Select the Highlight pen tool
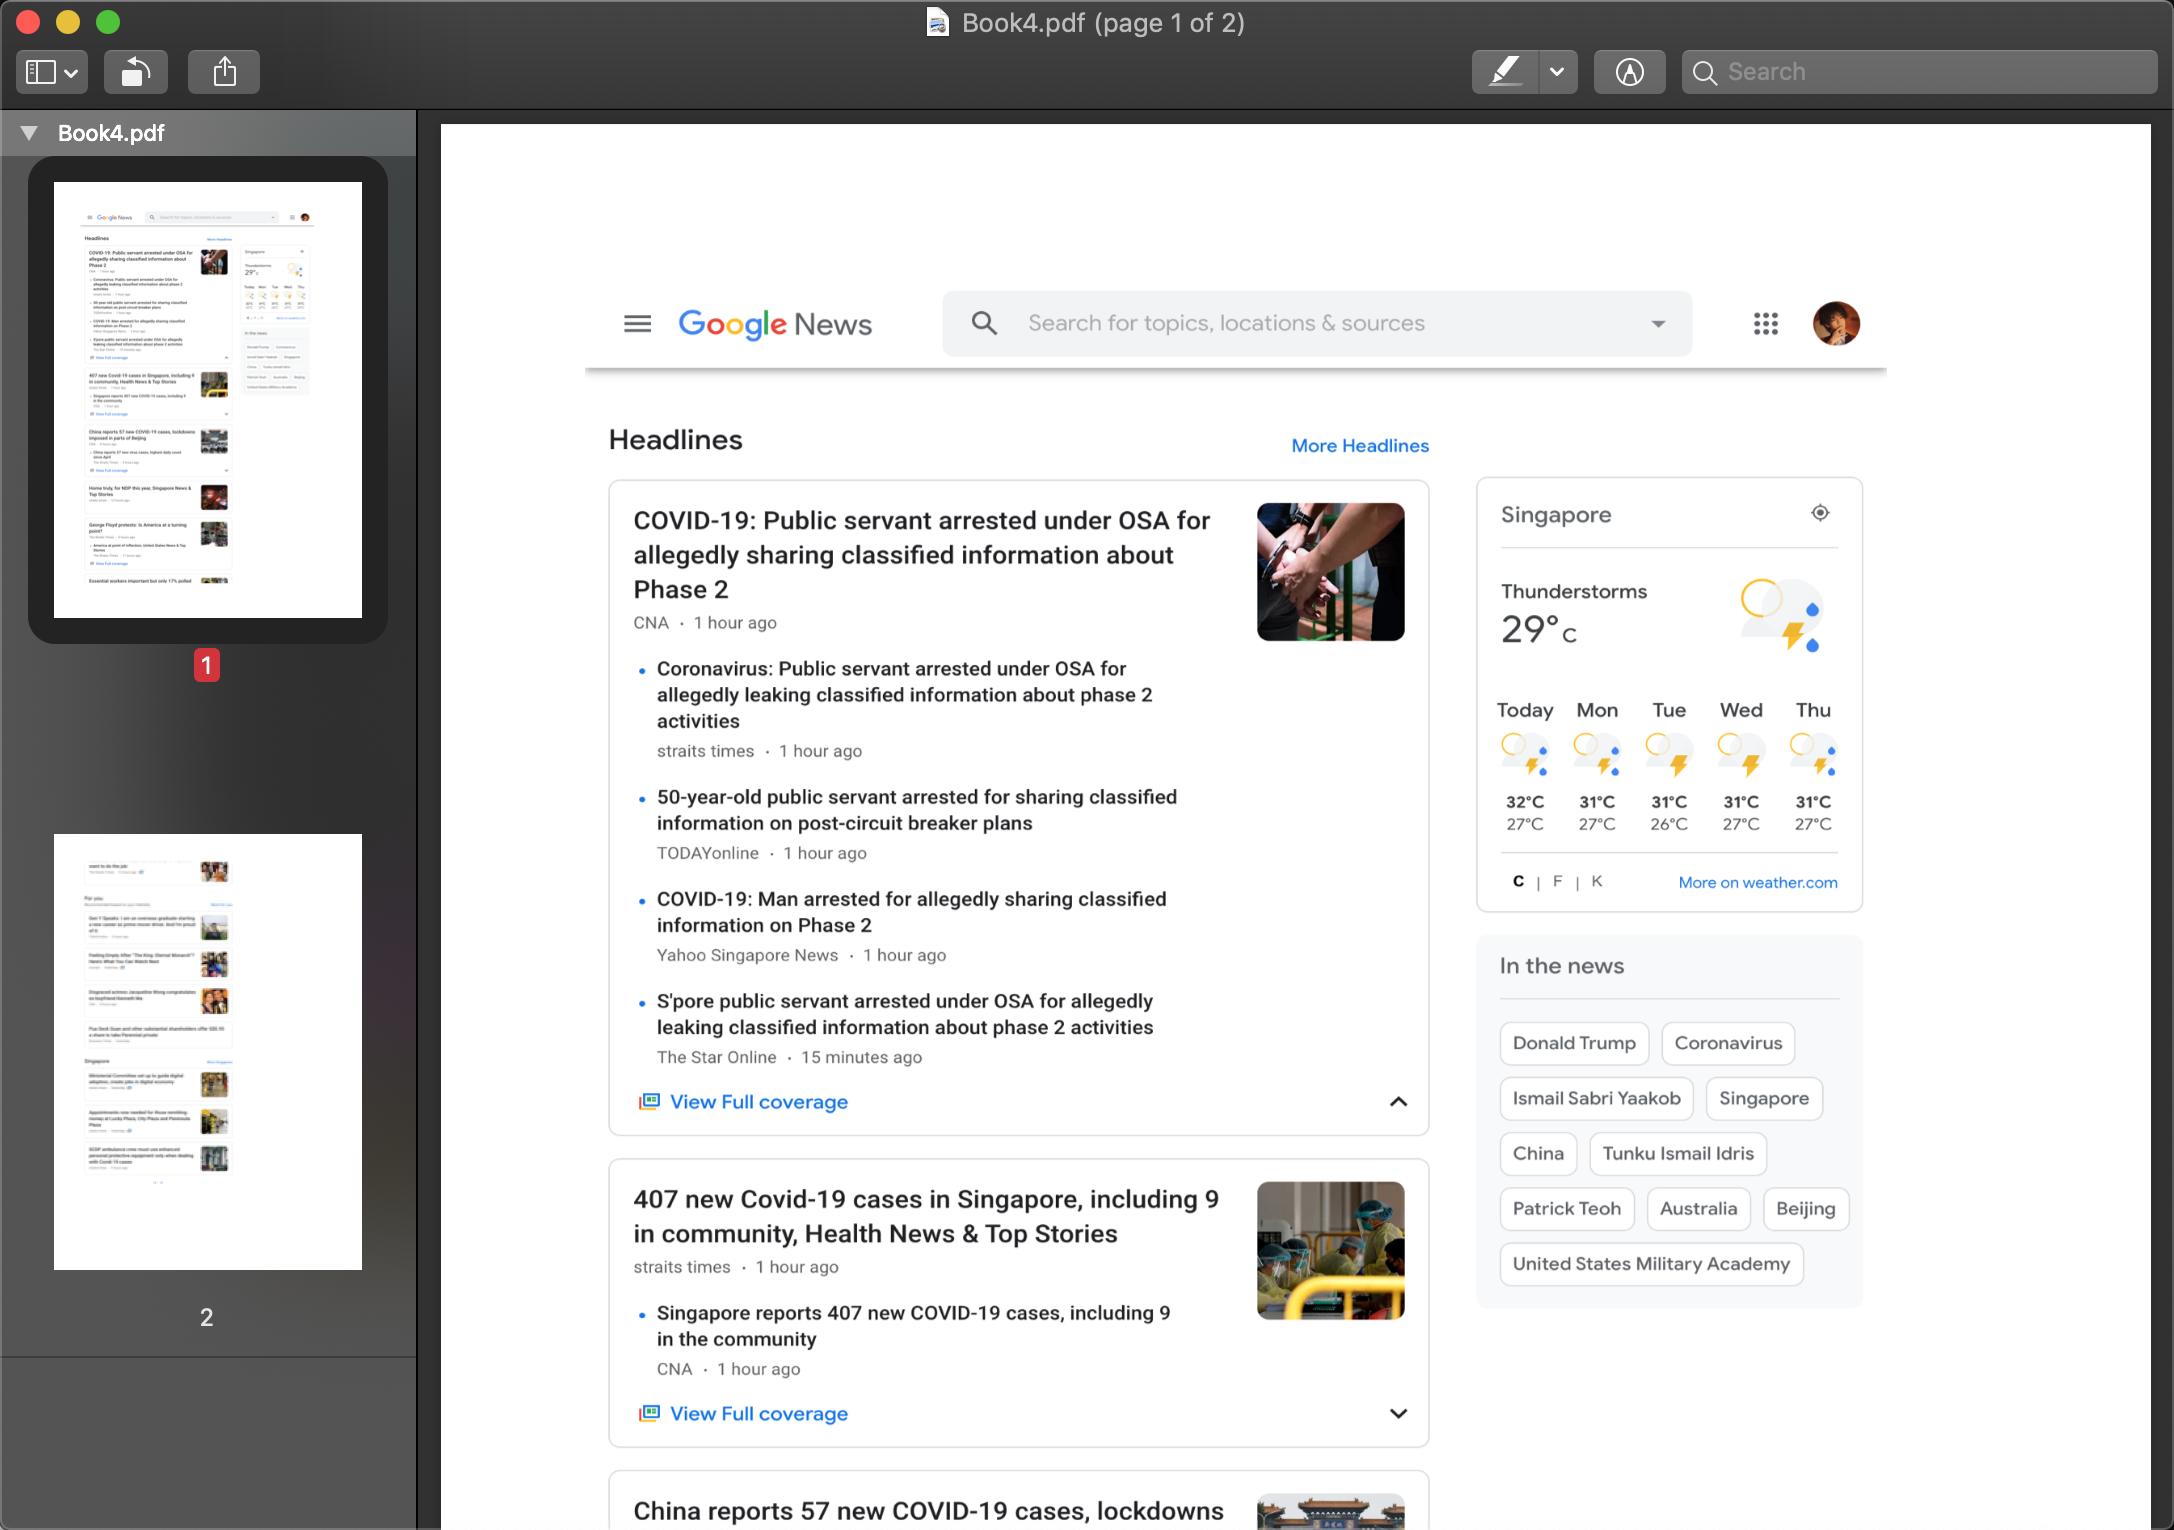The height and width of the screenshot is (1530, 2174). 1505,72
